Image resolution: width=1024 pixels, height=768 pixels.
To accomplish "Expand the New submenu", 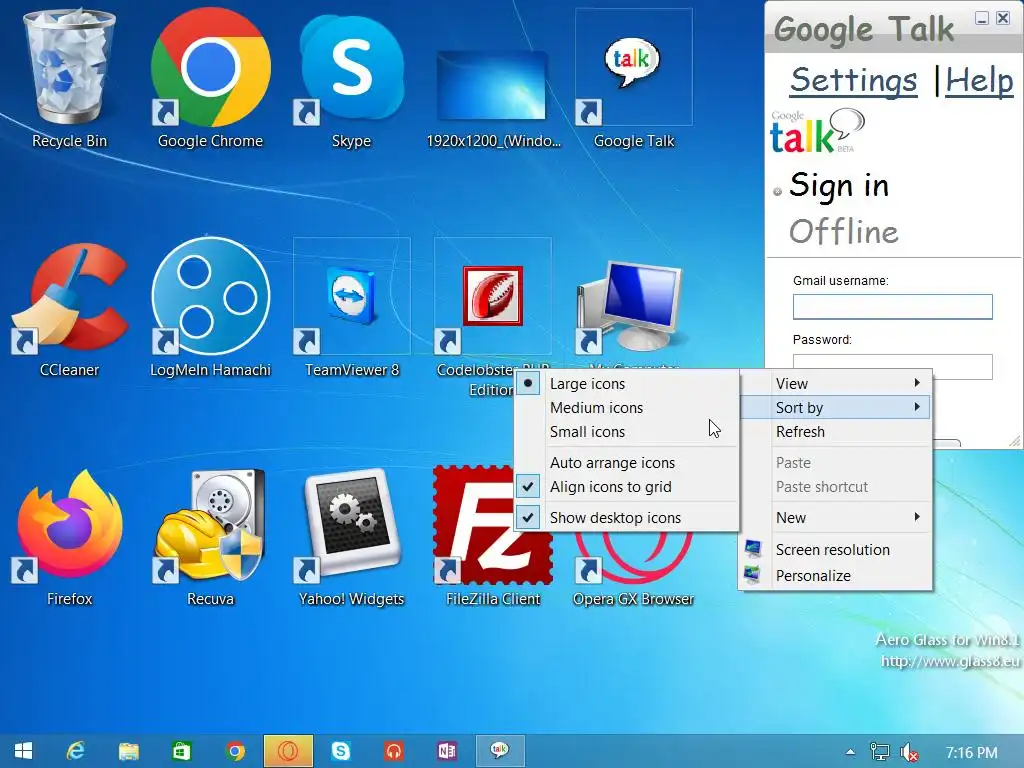I will point(835,517).
